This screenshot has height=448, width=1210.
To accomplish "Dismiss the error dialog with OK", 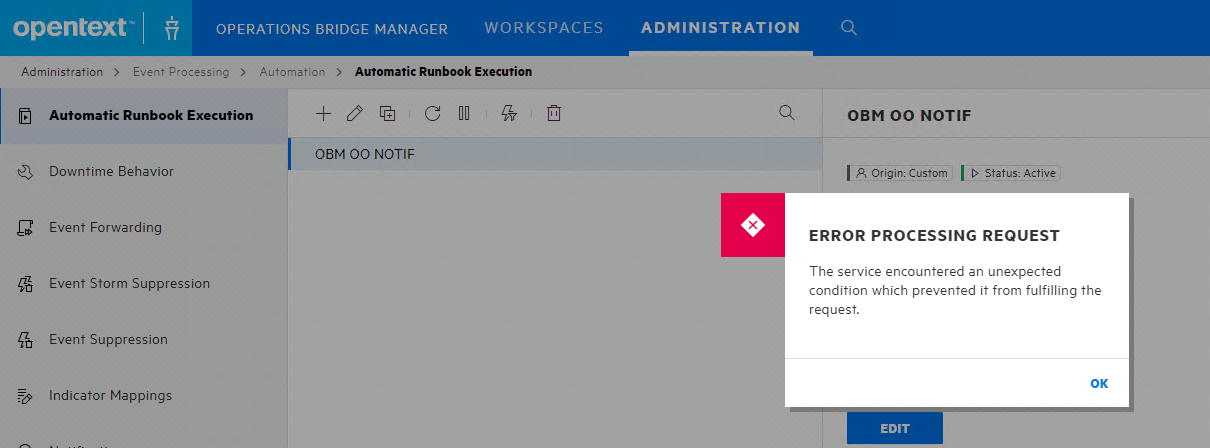I will coord(1099,383).
